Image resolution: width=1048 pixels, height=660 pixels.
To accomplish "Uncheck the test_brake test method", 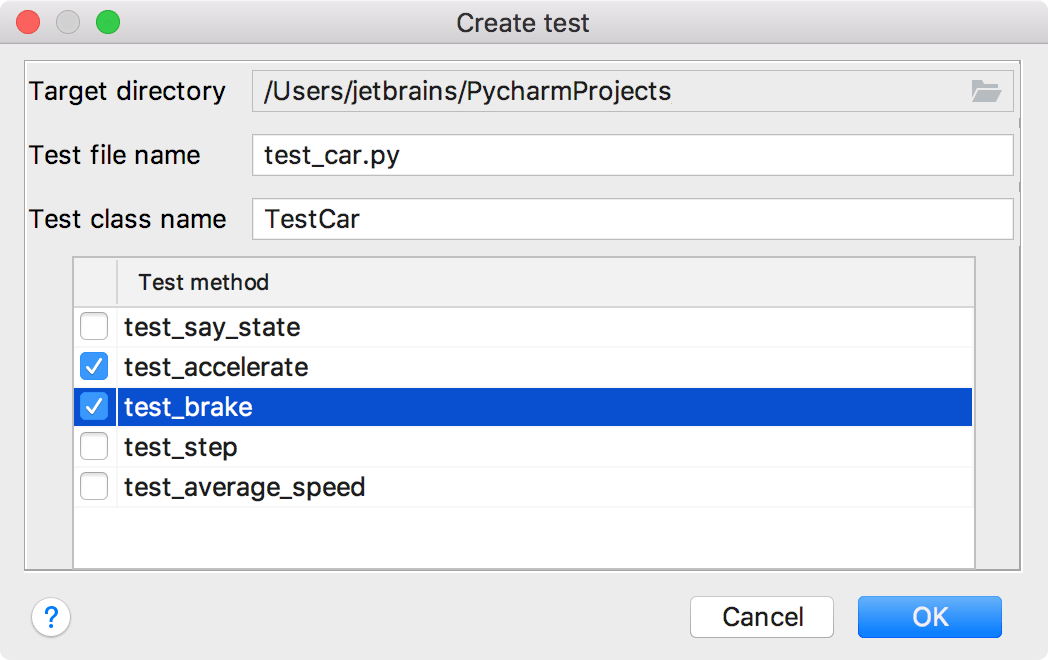I will coord(94,407).
